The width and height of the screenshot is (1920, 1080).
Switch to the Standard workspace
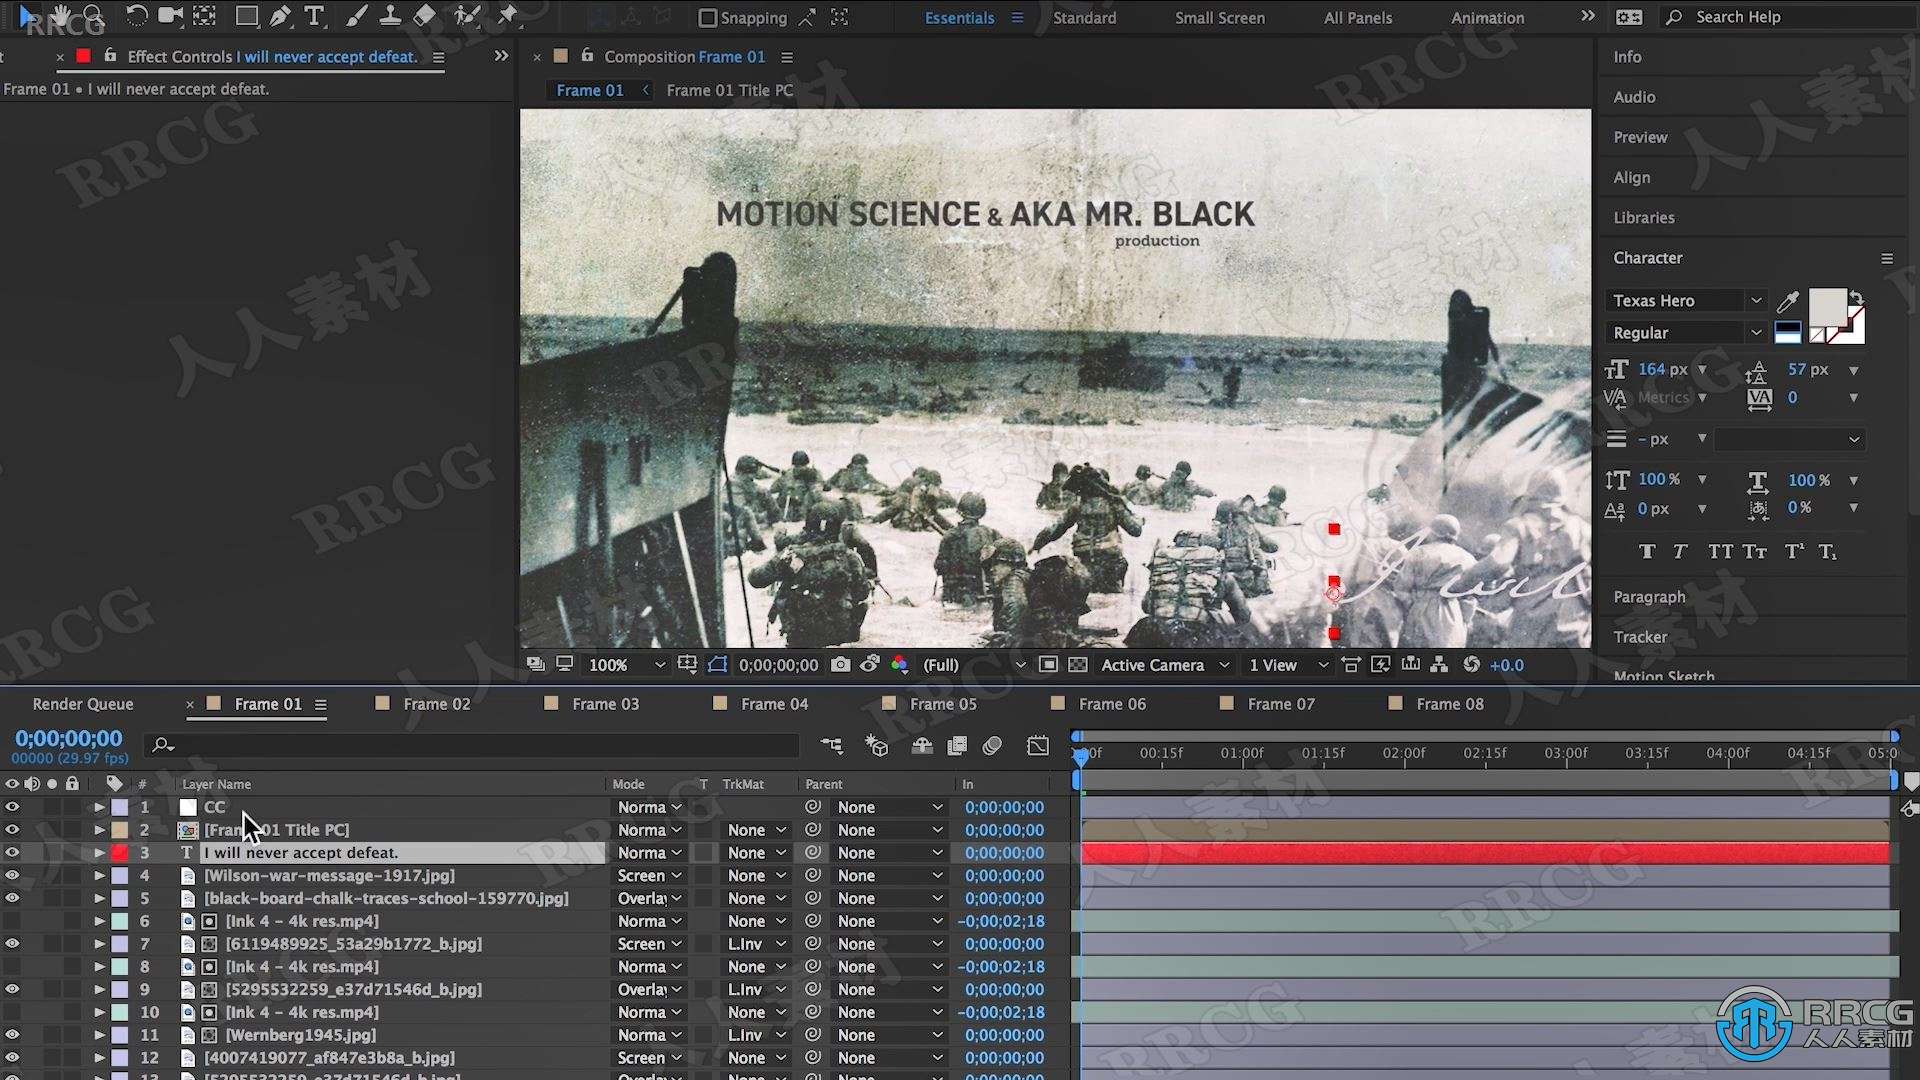pos(1084,17)
